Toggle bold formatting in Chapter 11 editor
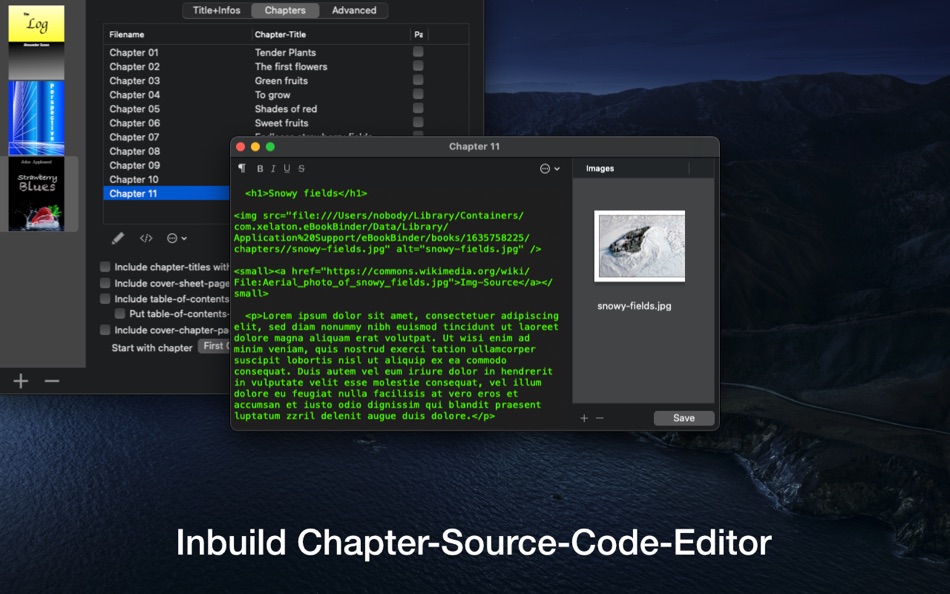Image resolution: width=950 pixels, height=594 pixels. tap(260, 169)
